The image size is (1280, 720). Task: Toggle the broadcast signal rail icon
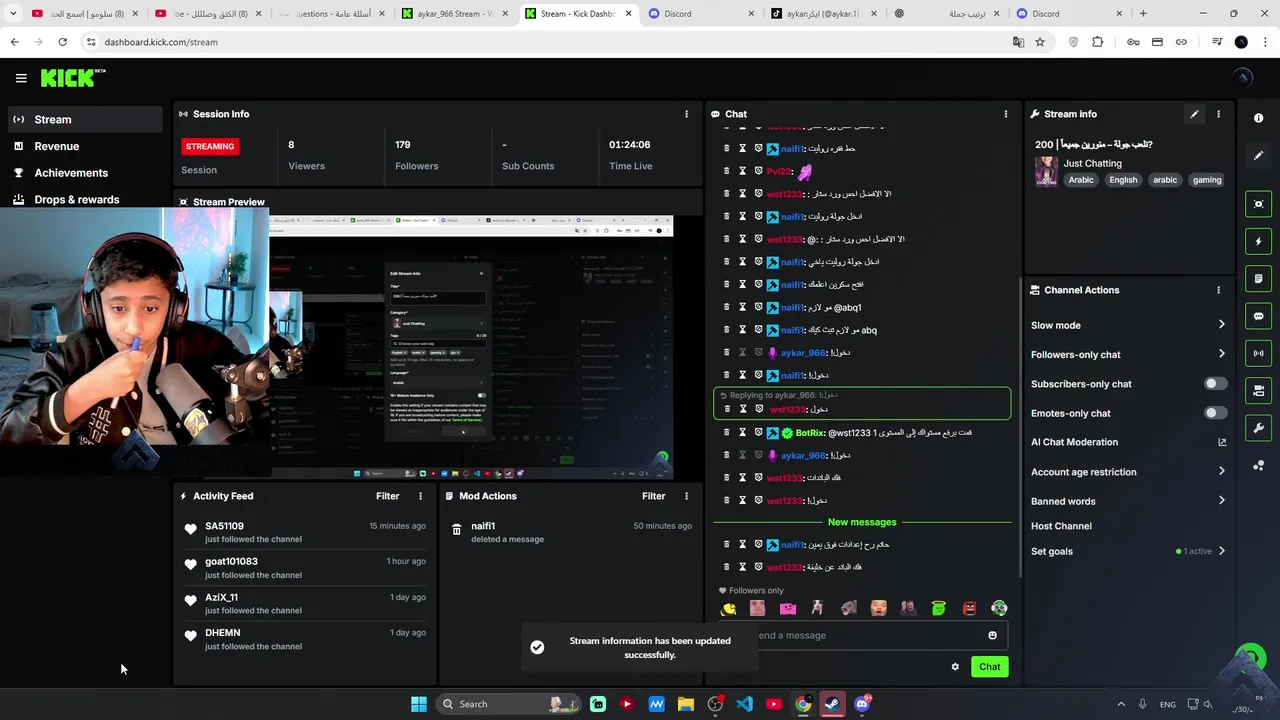click(1258, 353)
